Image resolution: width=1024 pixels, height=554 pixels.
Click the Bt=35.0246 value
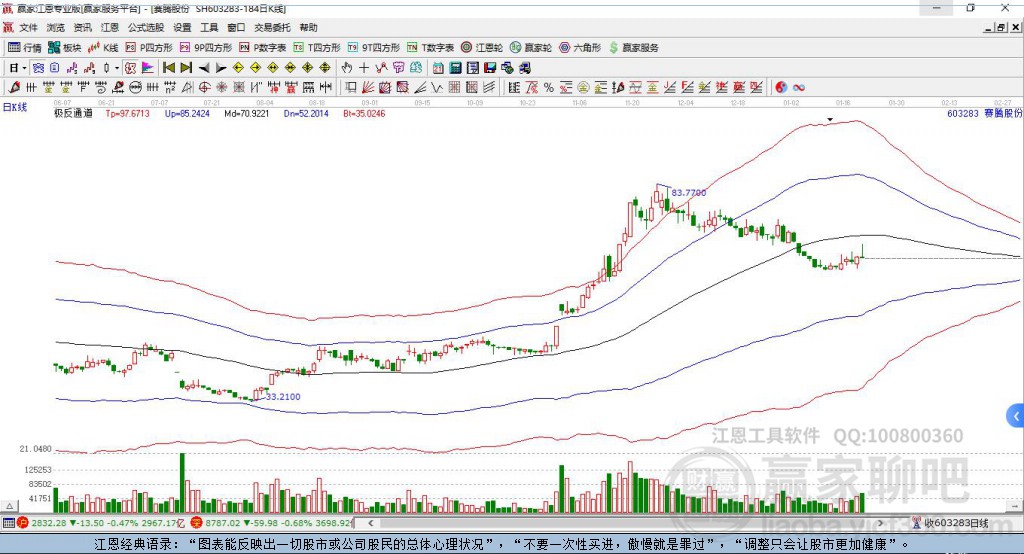pos(364,113)
